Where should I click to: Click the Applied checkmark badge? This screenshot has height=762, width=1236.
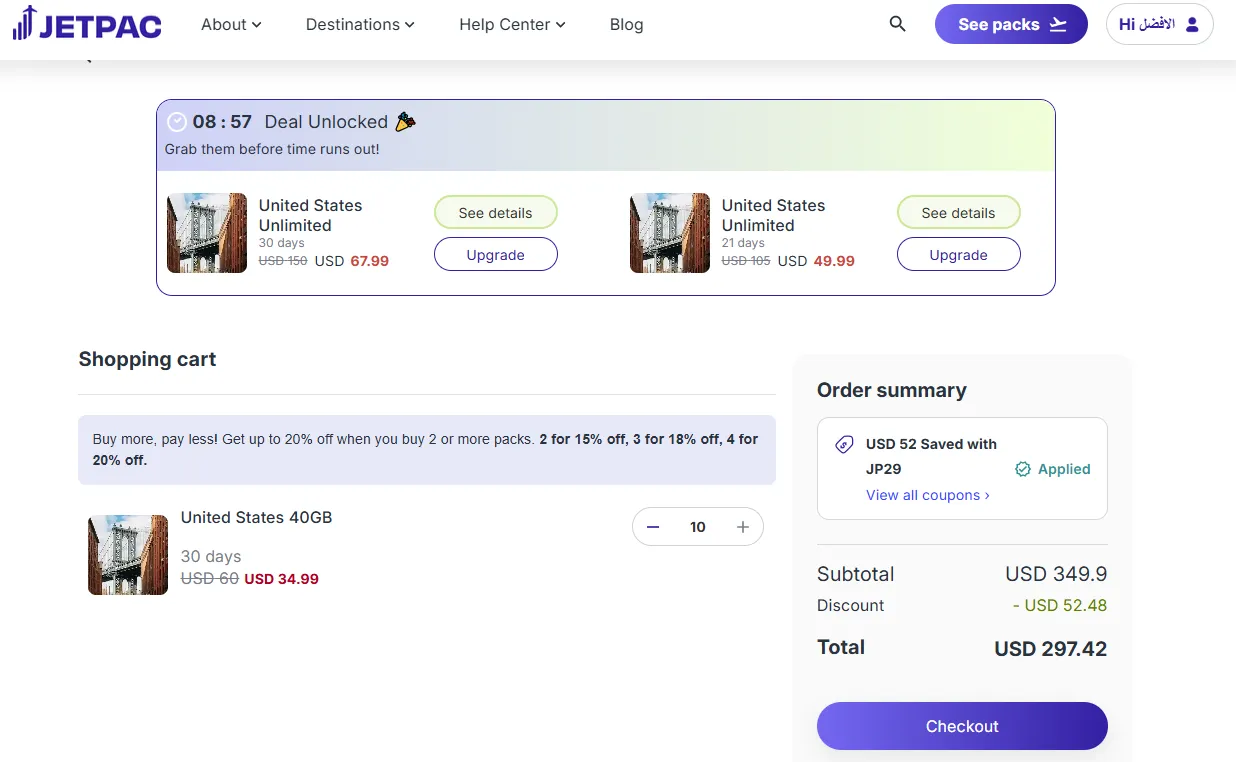(1052, 469)
